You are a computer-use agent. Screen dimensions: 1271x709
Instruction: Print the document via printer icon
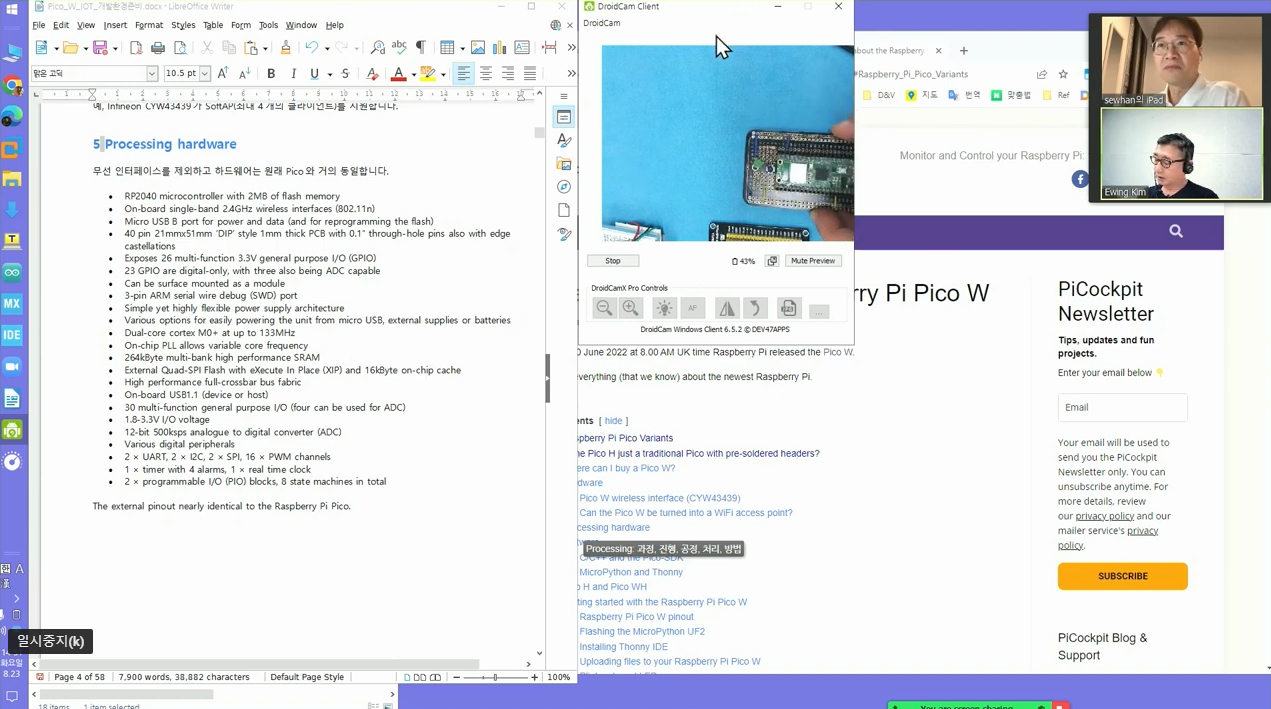point(158,47)
